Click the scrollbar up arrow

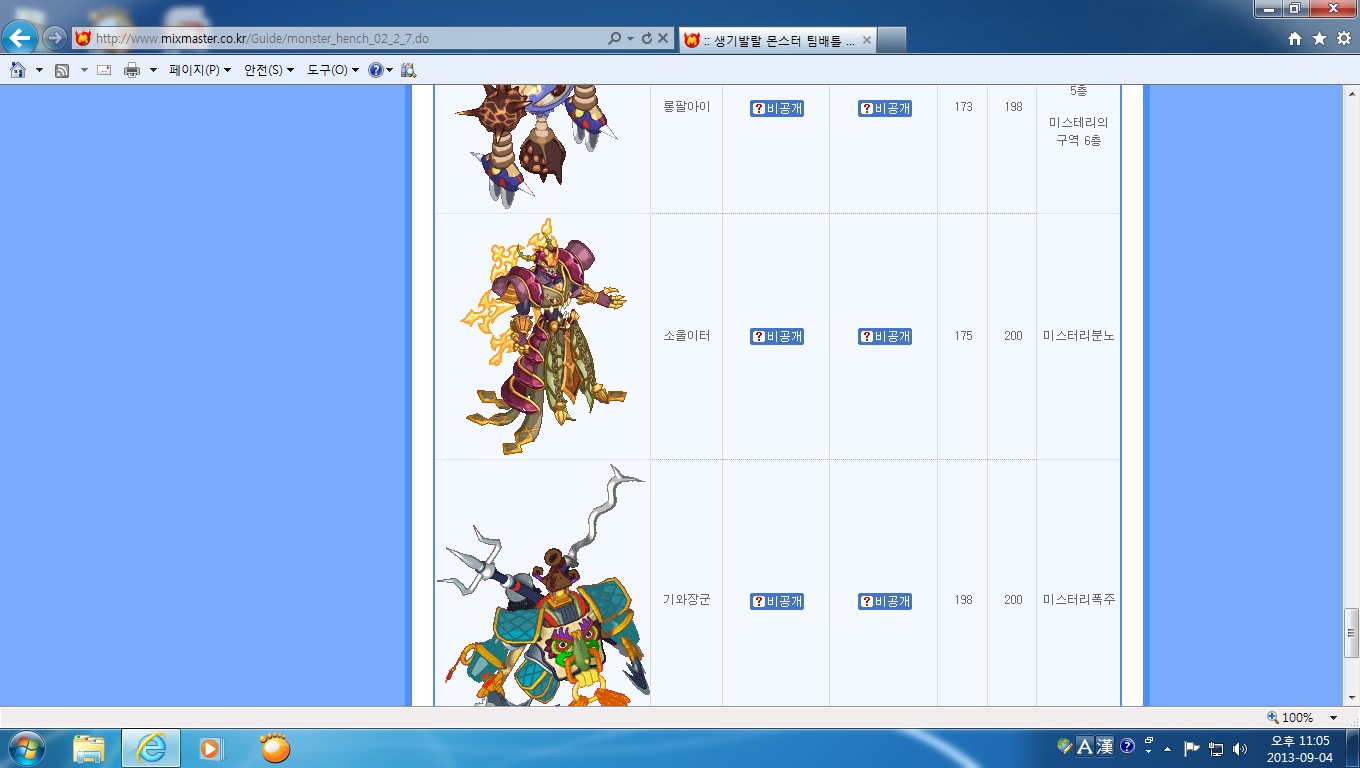pyautogui.click(x=1351, y=93)
